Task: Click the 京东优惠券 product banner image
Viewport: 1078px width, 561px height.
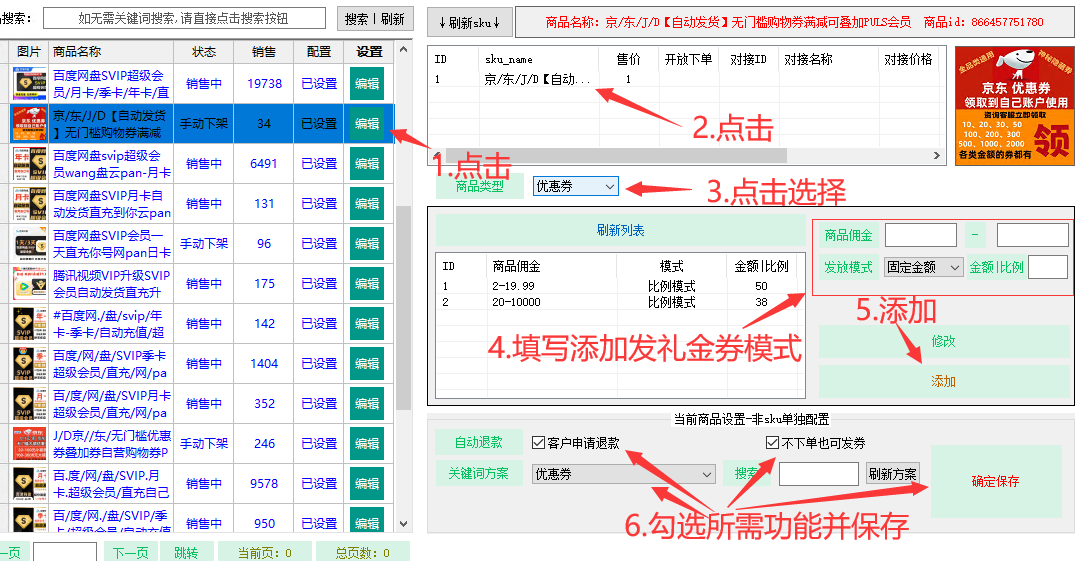Action: click(x=1014, y=106)
